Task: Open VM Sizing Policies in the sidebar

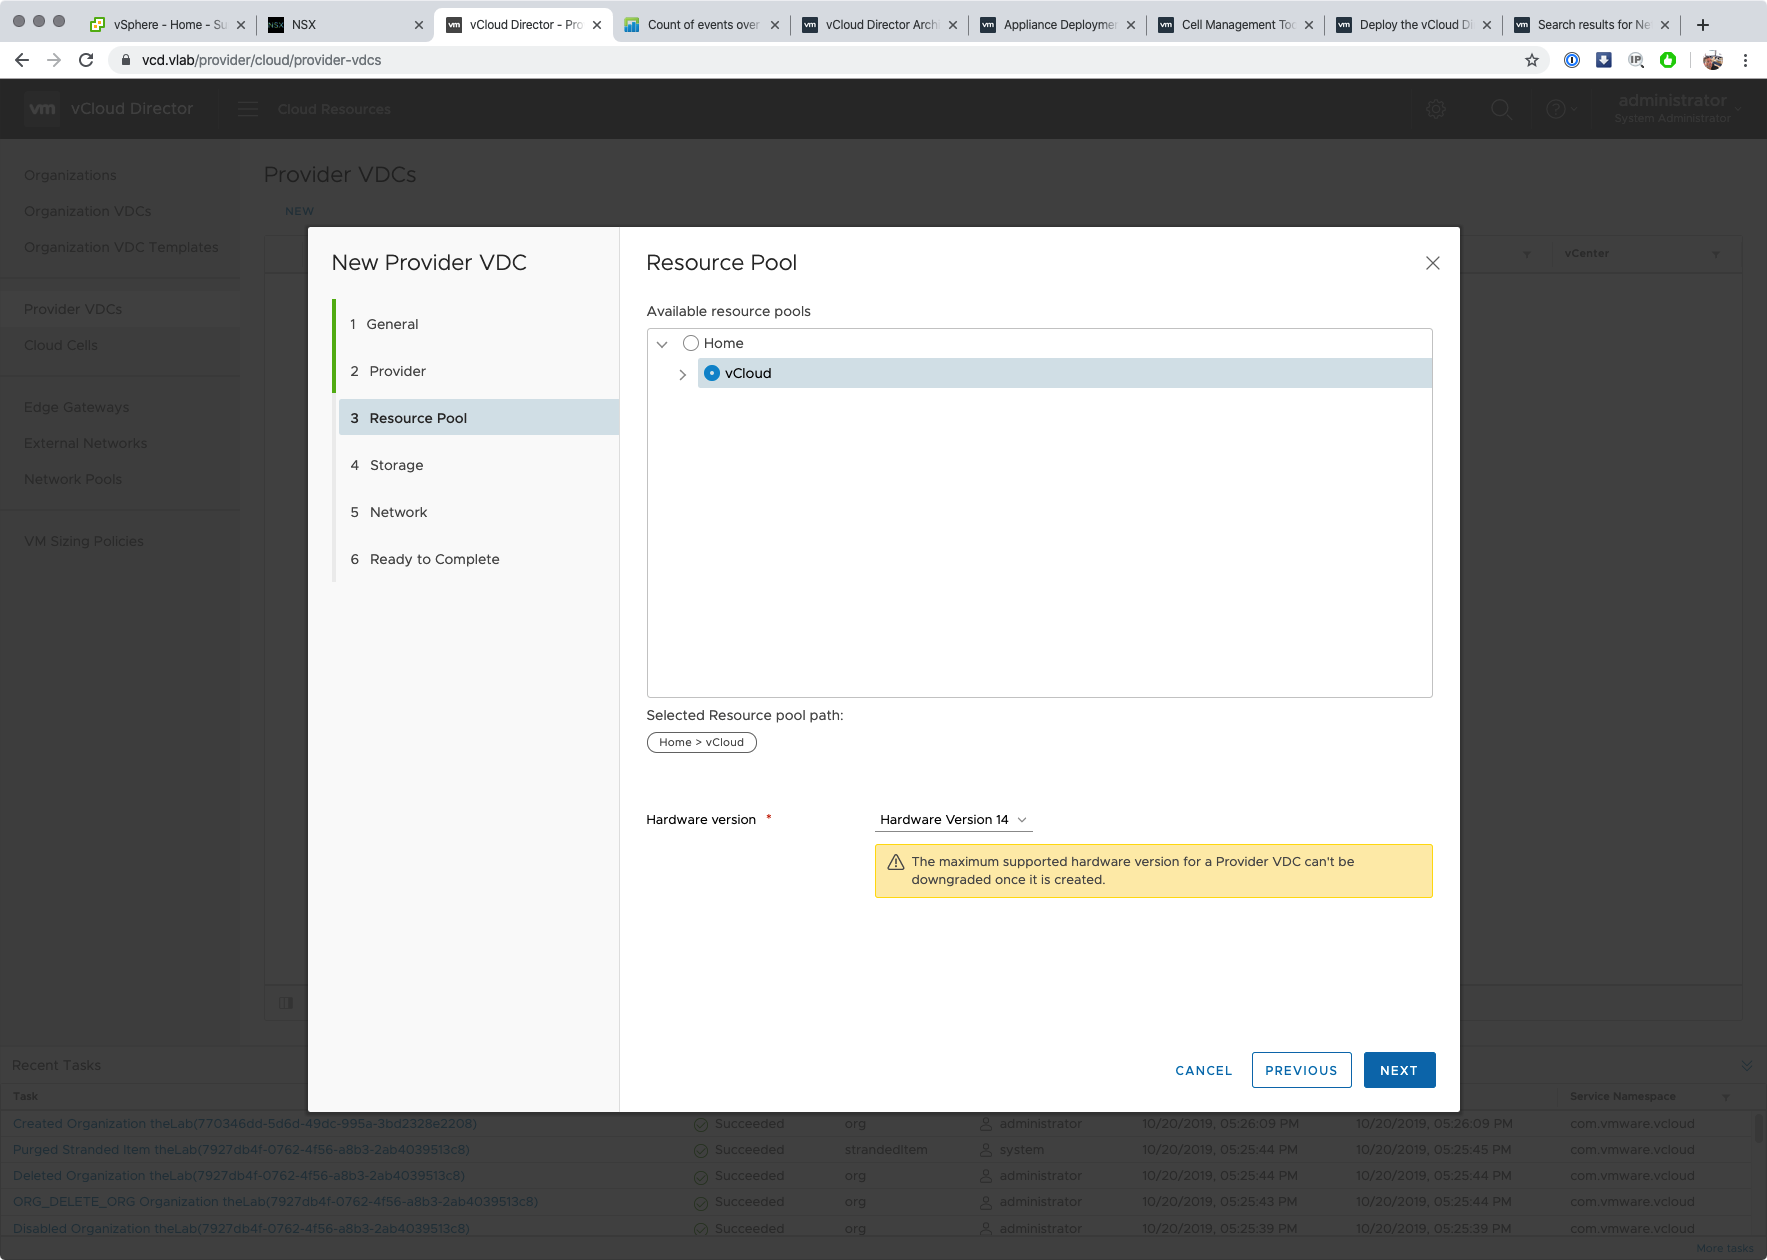Action: coord(84,541)
